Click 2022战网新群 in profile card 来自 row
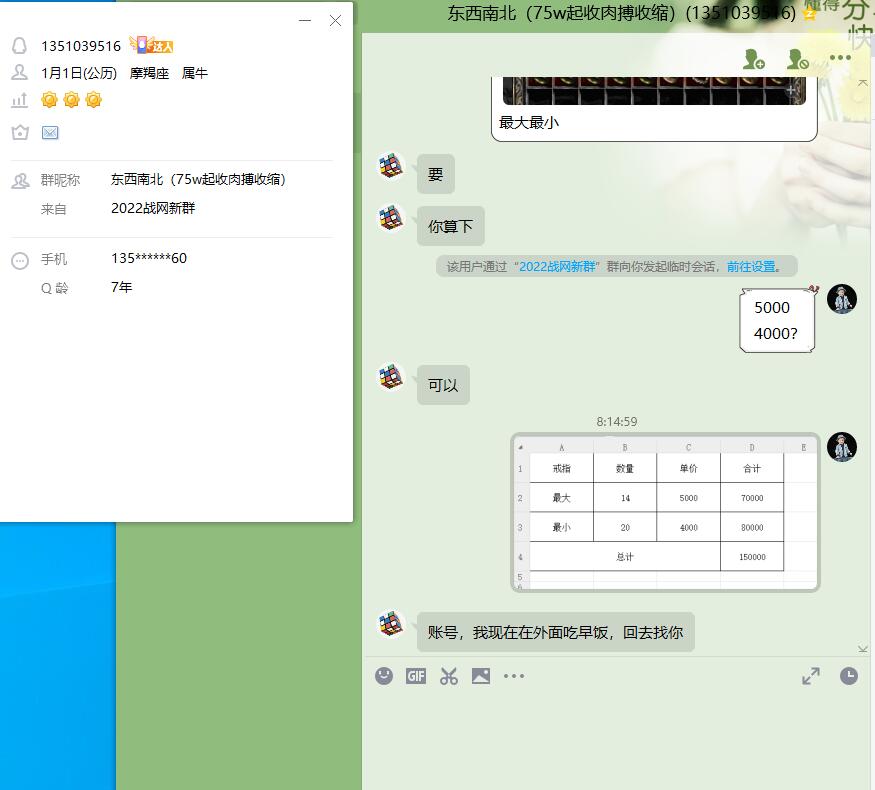 tap(155, 209)
